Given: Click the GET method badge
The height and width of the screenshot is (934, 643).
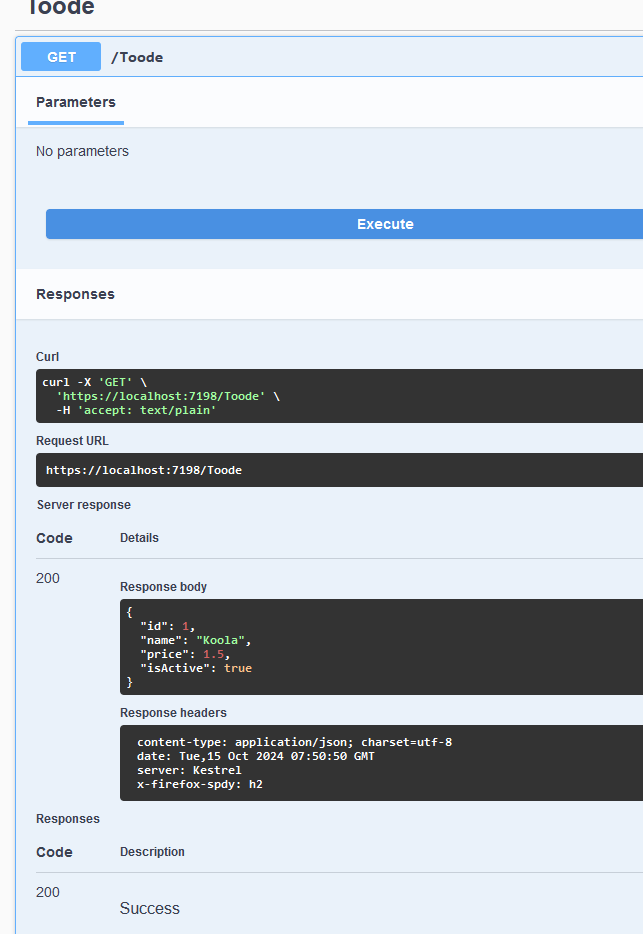Looking at the screenshot, I should (x=61, y=57).
